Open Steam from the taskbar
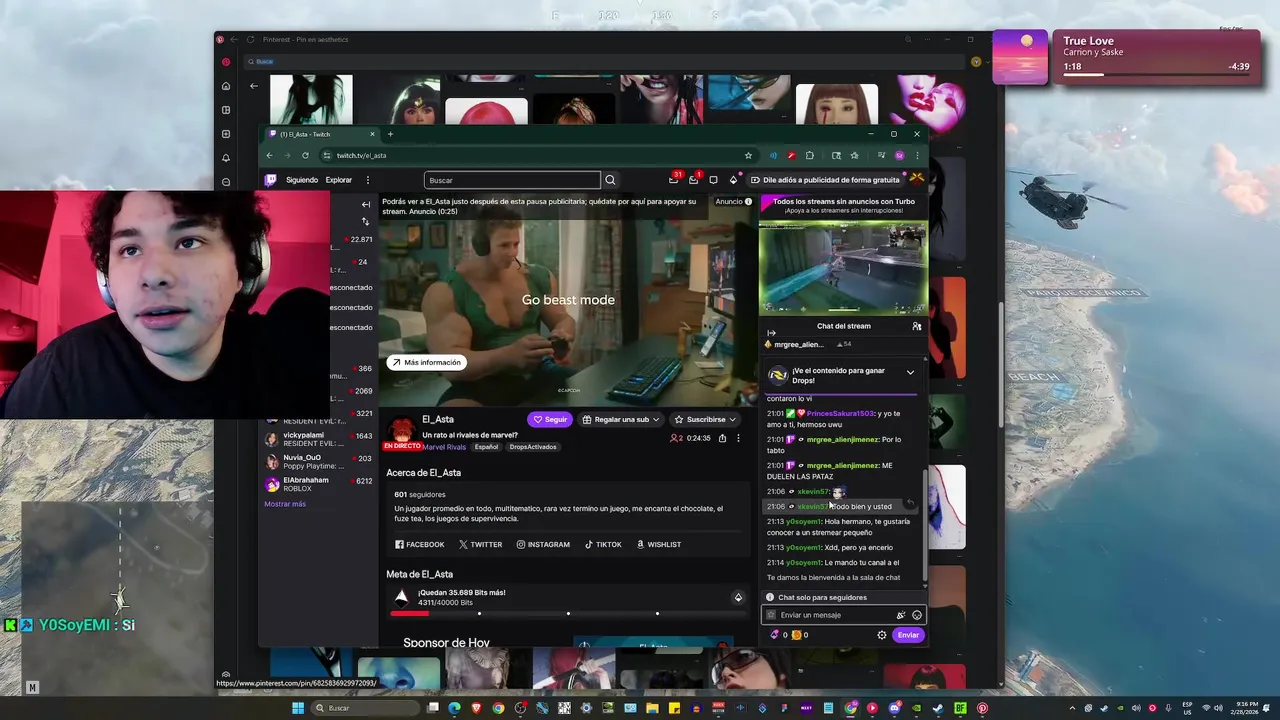Screen dimensions: 1280x720 click(938, 708)
